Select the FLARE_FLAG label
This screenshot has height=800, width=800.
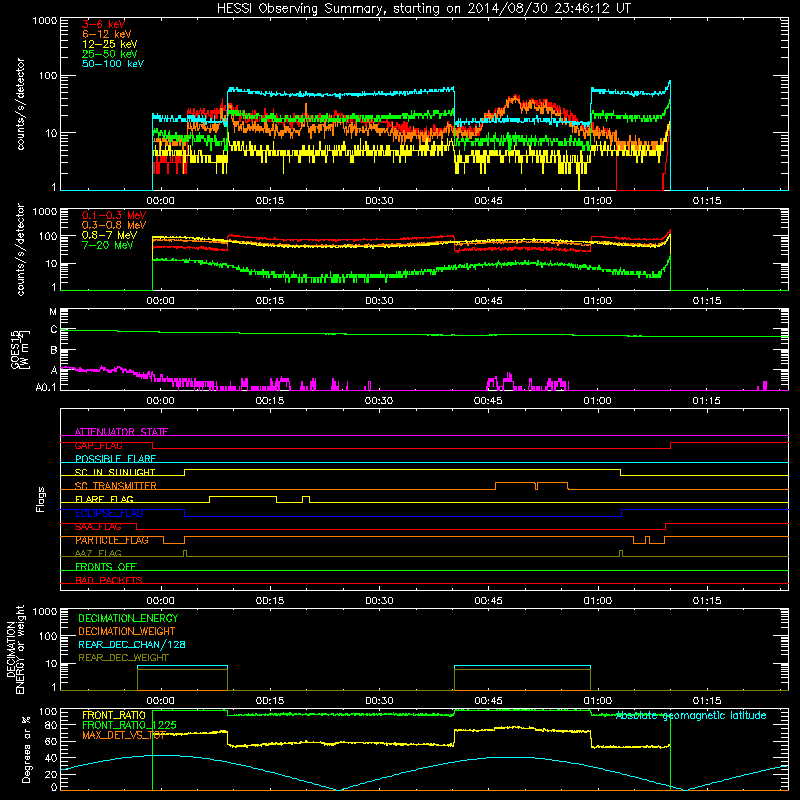click(x=104, y=499)
